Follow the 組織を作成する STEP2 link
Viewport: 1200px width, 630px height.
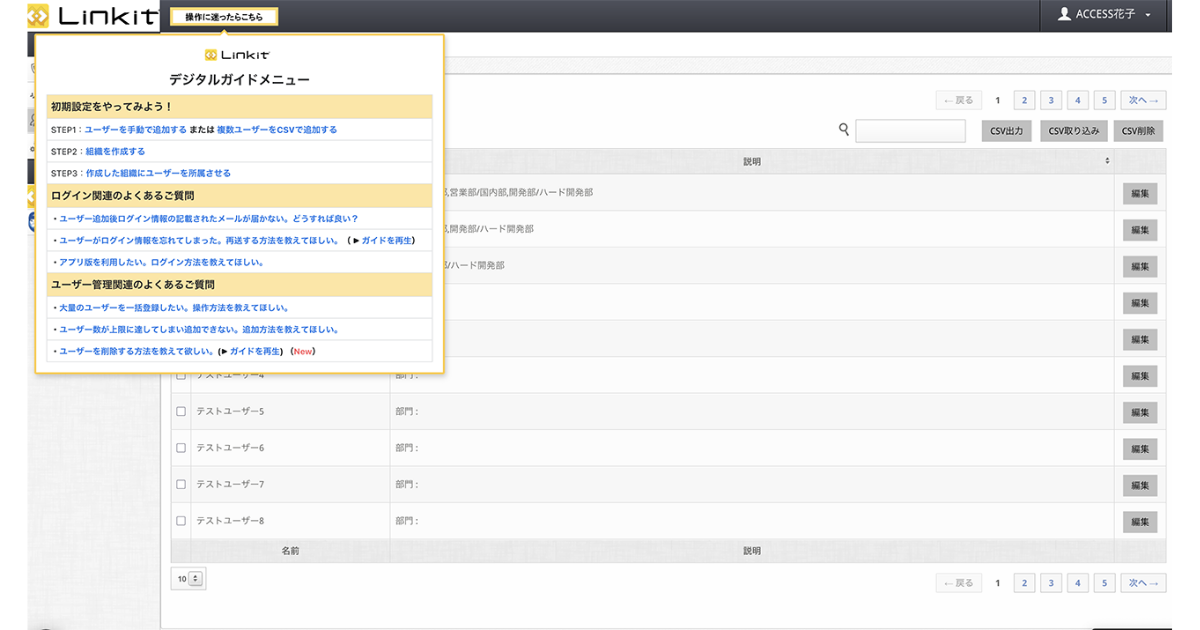[115, 152]
